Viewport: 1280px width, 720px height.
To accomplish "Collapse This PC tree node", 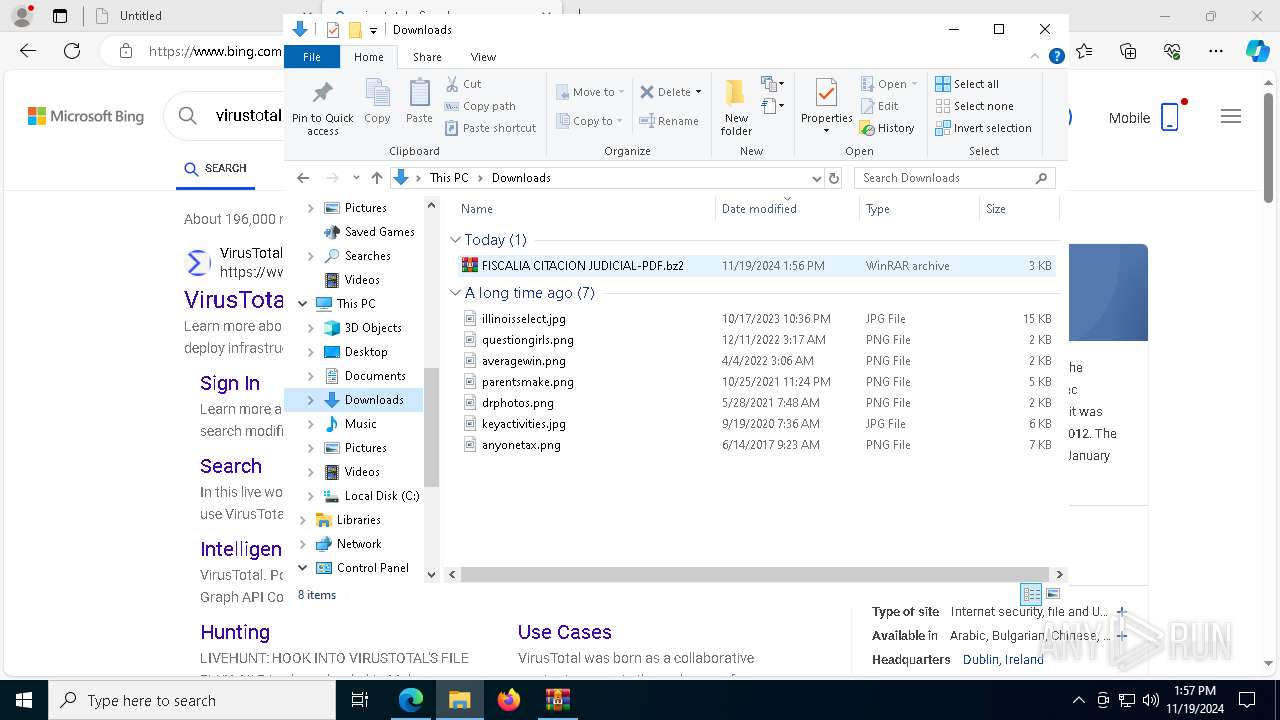I will click(303, 304).
